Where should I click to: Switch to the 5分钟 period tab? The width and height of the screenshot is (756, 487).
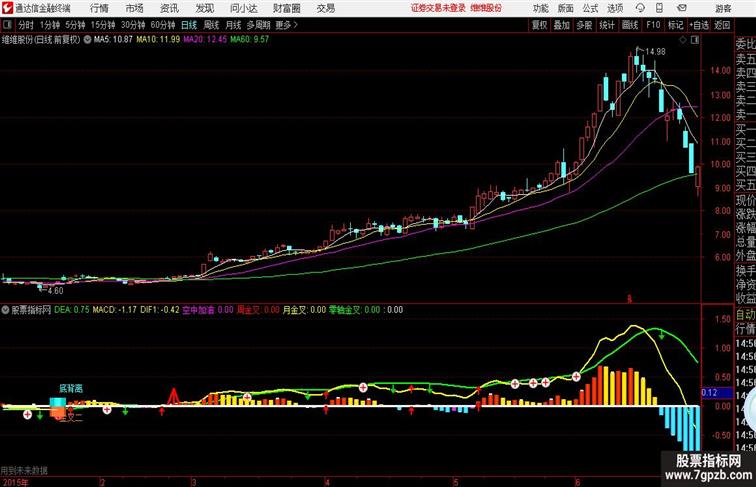pyautogui.click(x=75, y=25)
